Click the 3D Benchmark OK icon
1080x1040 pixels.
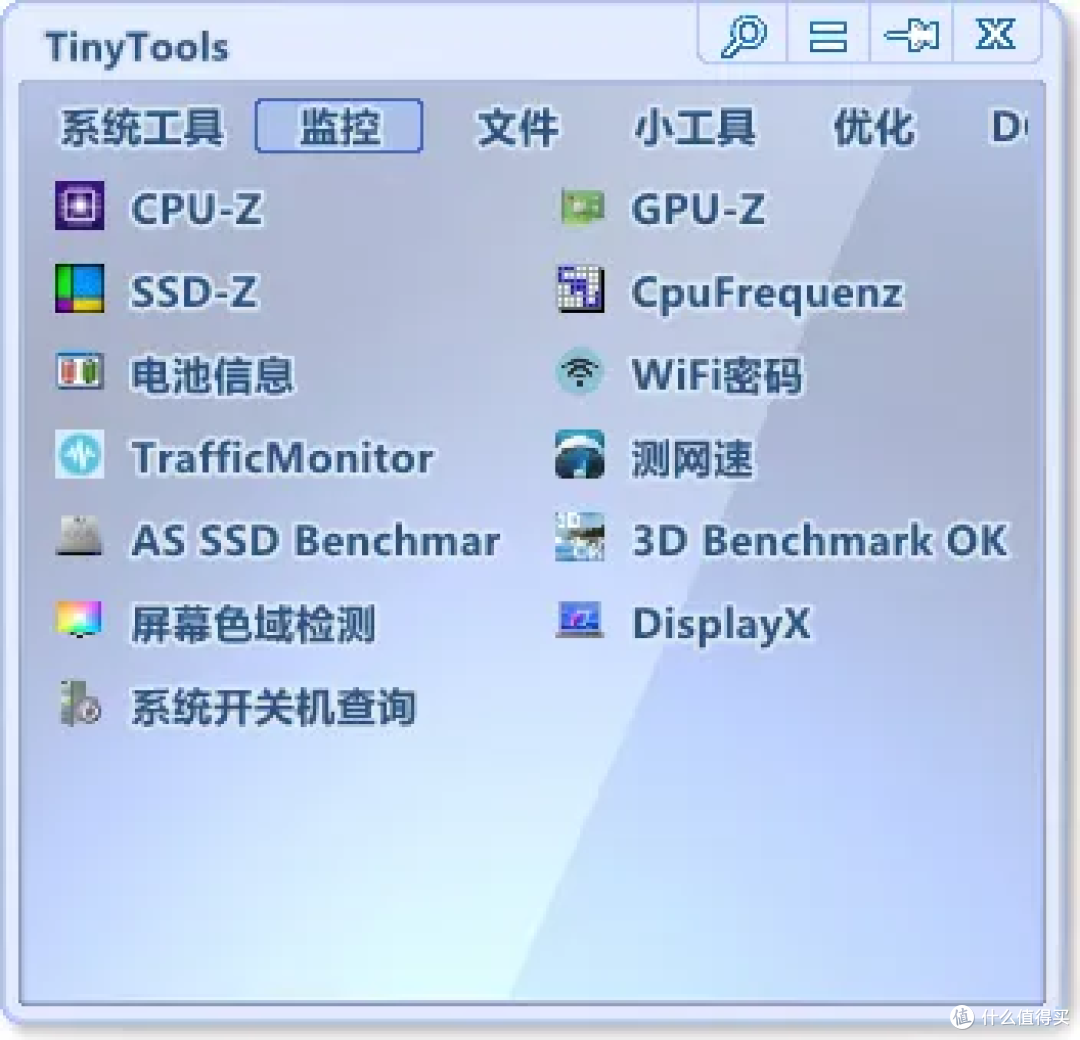click(580, 537)
